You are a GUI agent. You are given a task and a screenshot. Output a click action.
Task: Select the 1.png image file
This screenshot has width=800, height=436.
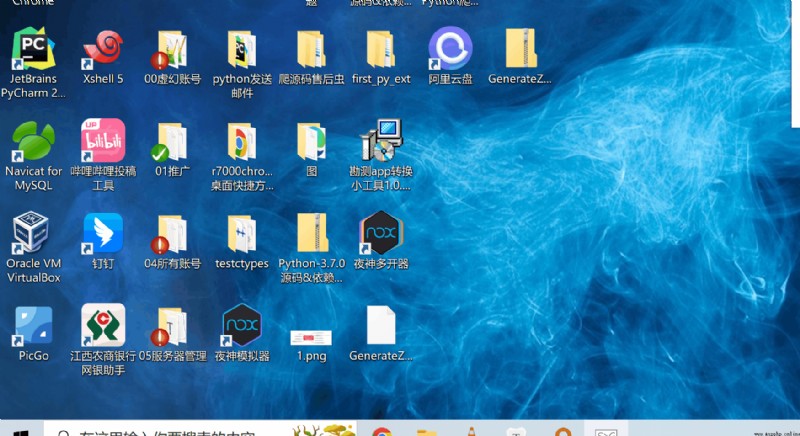click(x=311, y=337)
